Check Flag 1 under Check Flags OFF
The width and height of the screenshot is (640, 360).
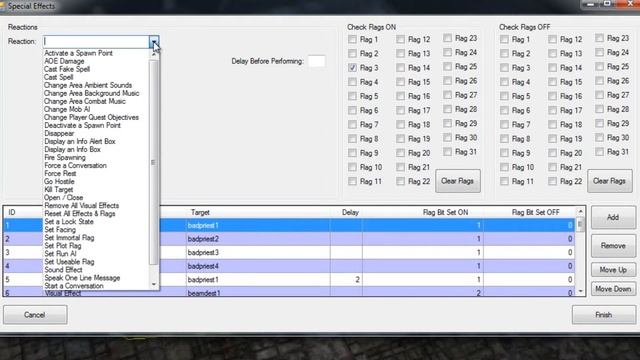coord(504,40)
